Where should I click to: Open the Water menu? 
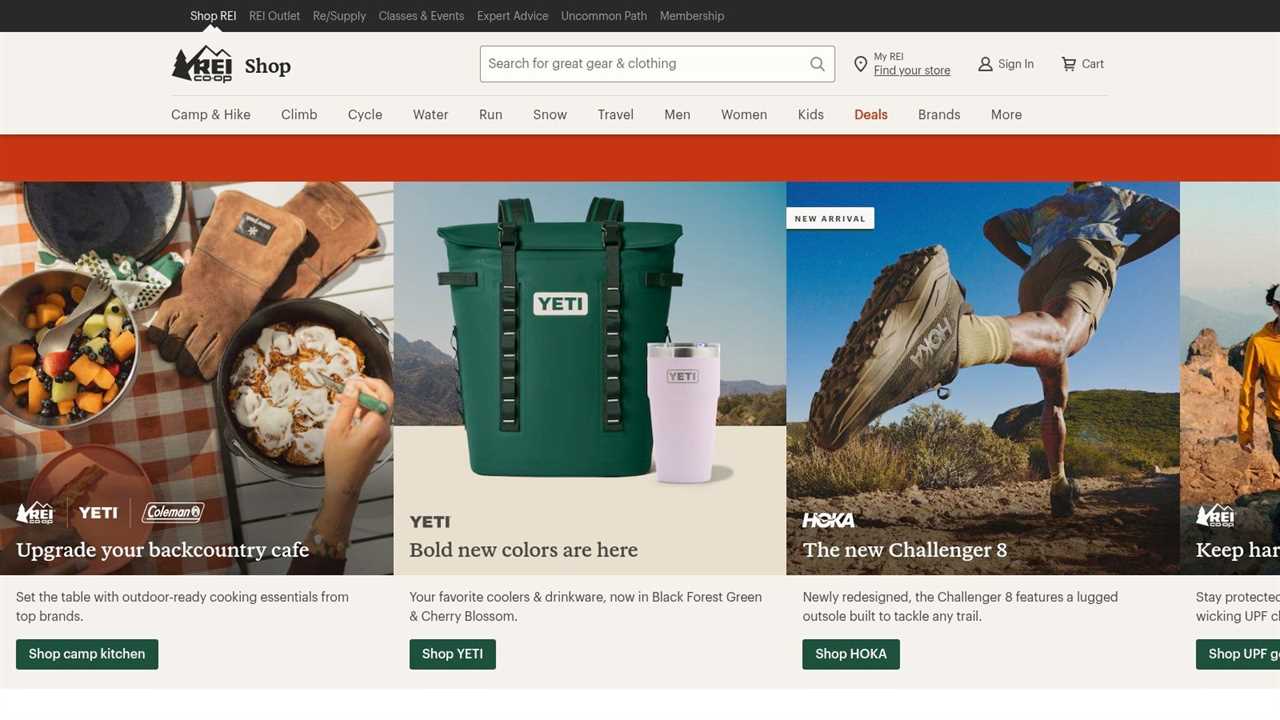(430, 115)
